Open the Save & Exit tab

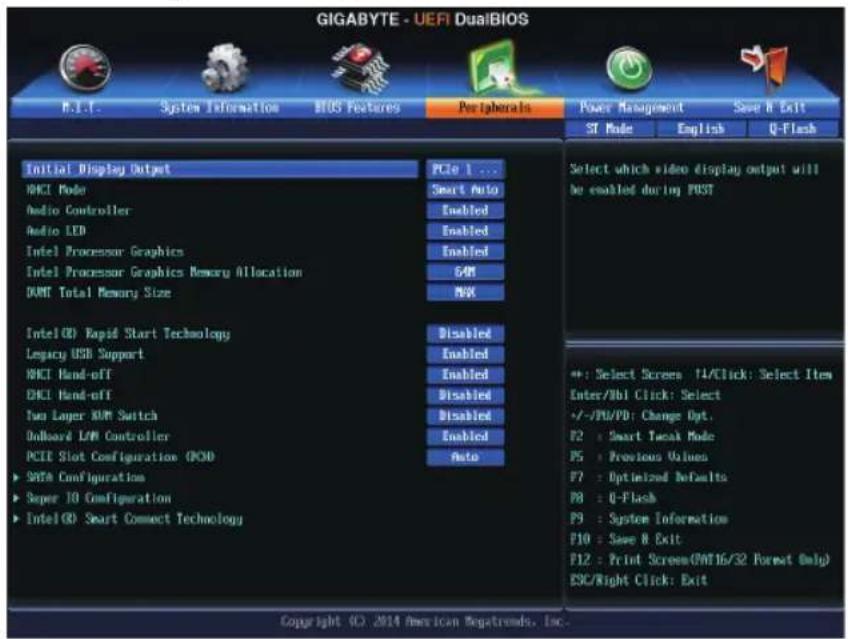(770, 108)
